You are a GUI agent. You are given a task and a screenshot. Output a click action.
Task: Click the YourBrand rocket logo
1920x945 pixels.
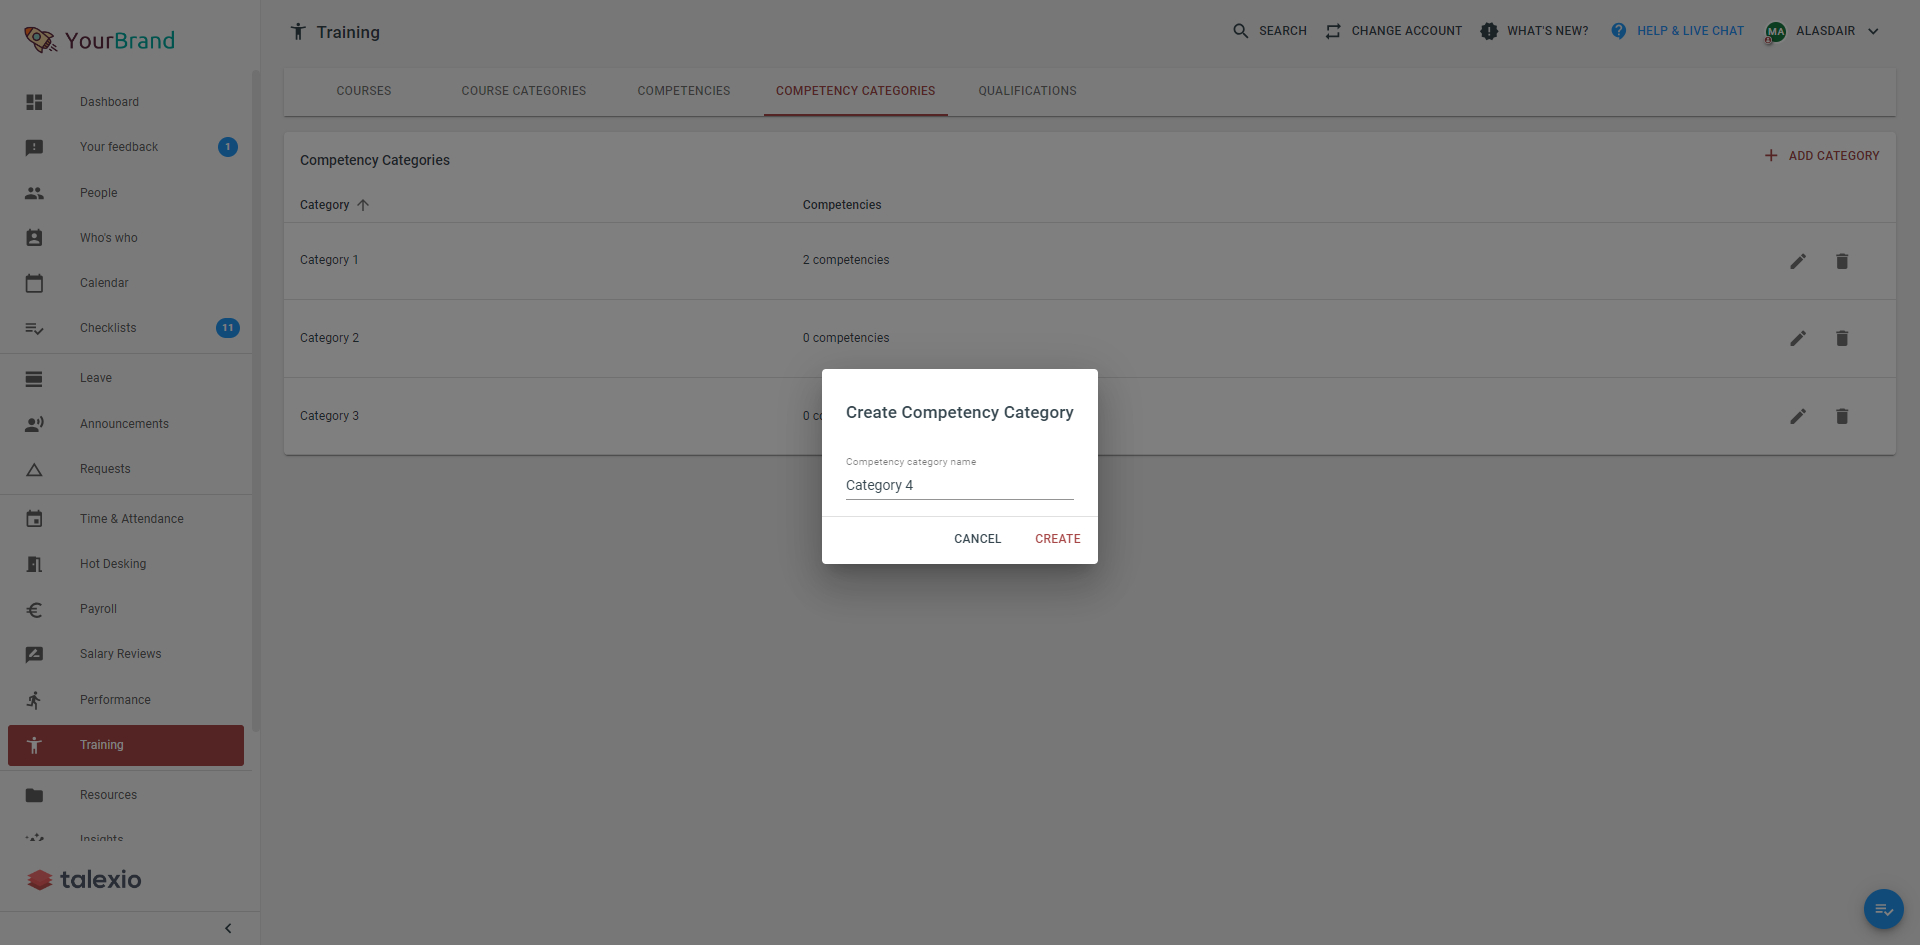[x=40, y=40]
